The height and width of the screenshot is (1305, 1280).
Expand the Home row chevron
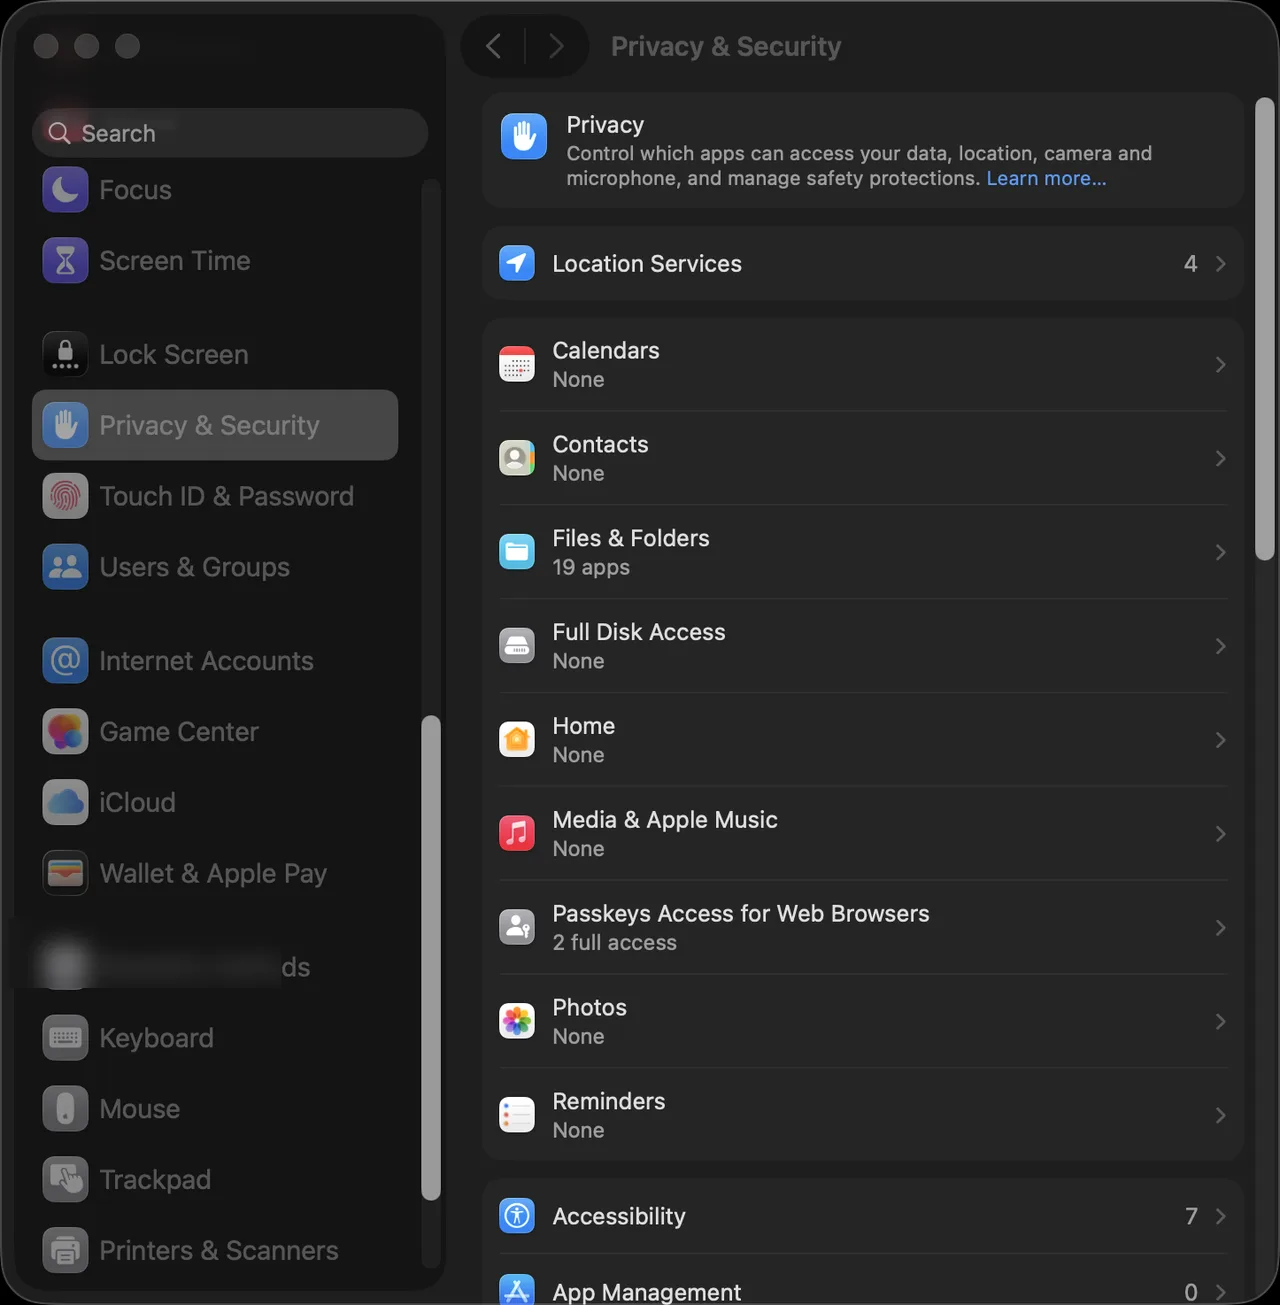pos(1220,740)
